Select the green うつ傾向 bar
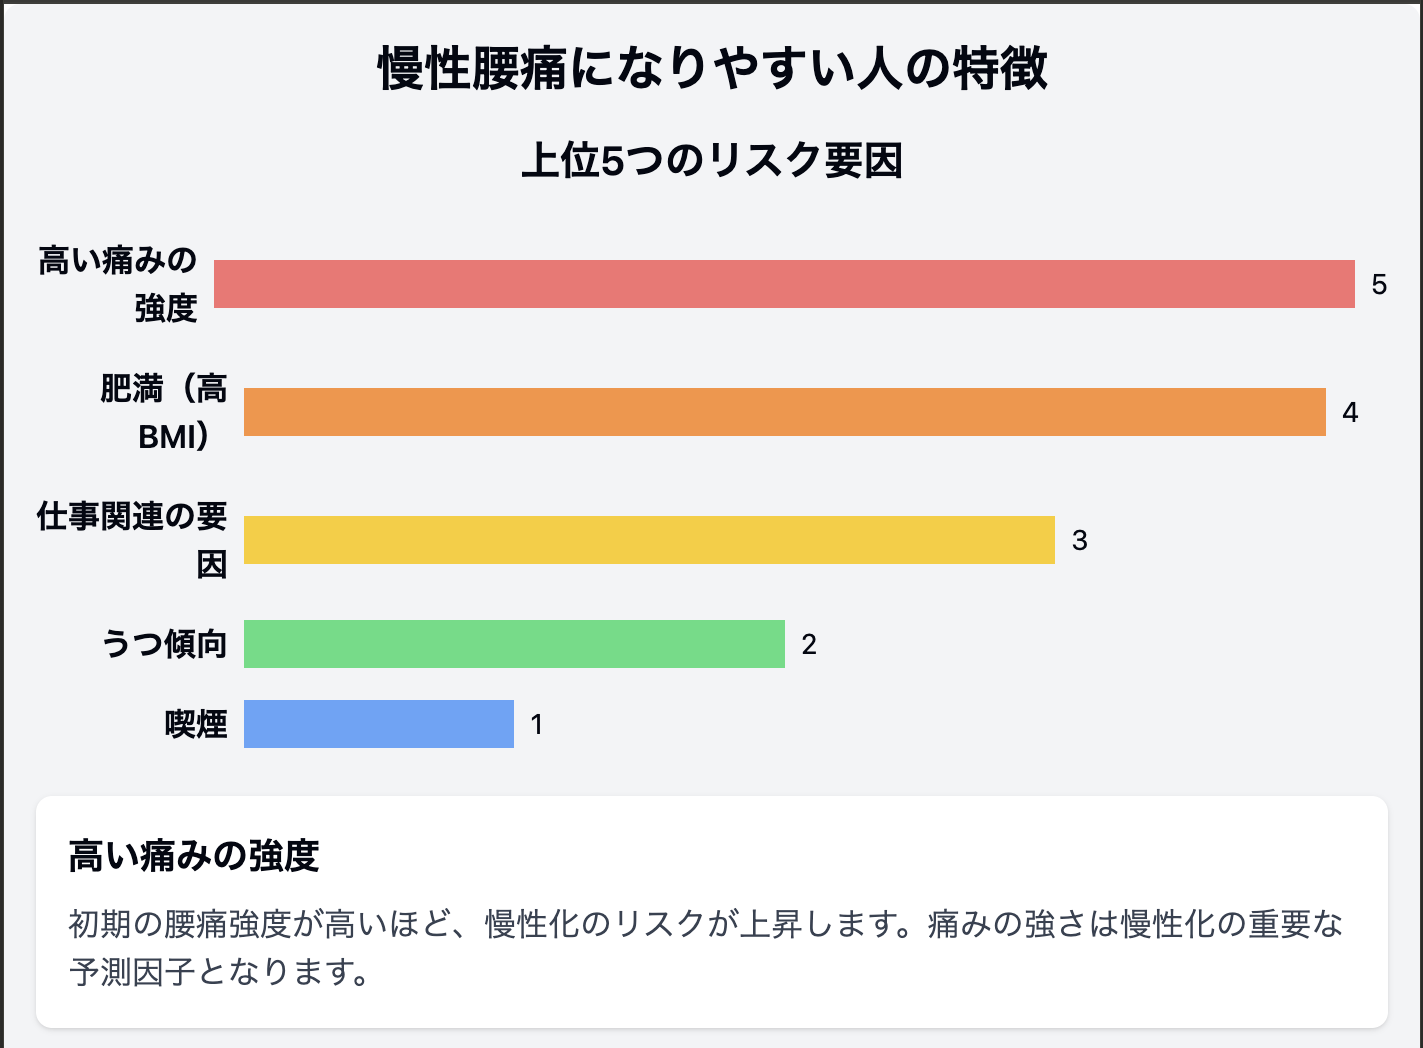The height and width of the screenshot is (1048, 1423). (514, 644)
